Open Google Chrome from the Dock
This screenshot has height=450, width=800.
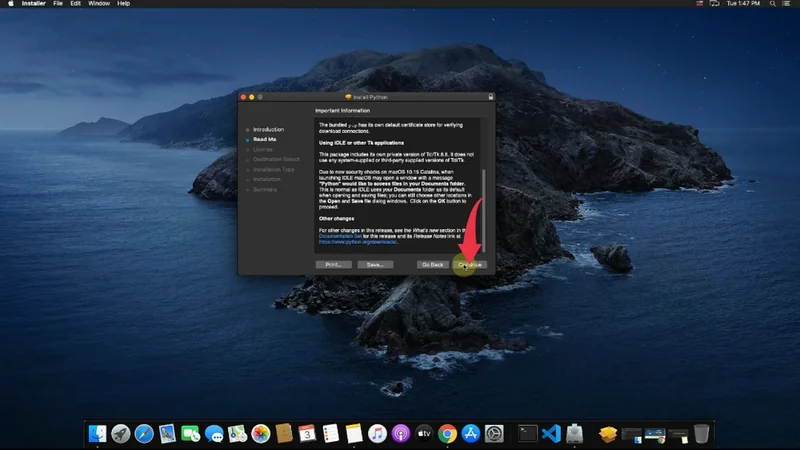click(447, 434)
